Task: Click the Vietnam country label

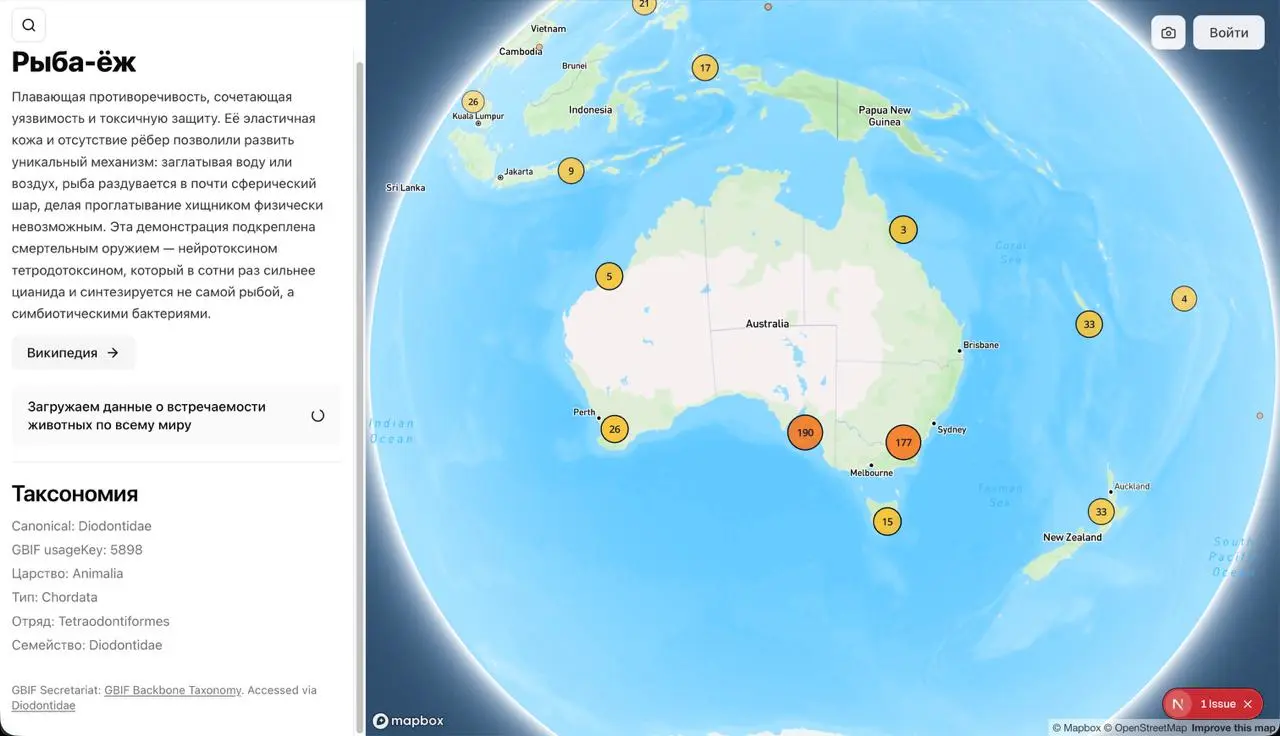Action: pos(548,29)
